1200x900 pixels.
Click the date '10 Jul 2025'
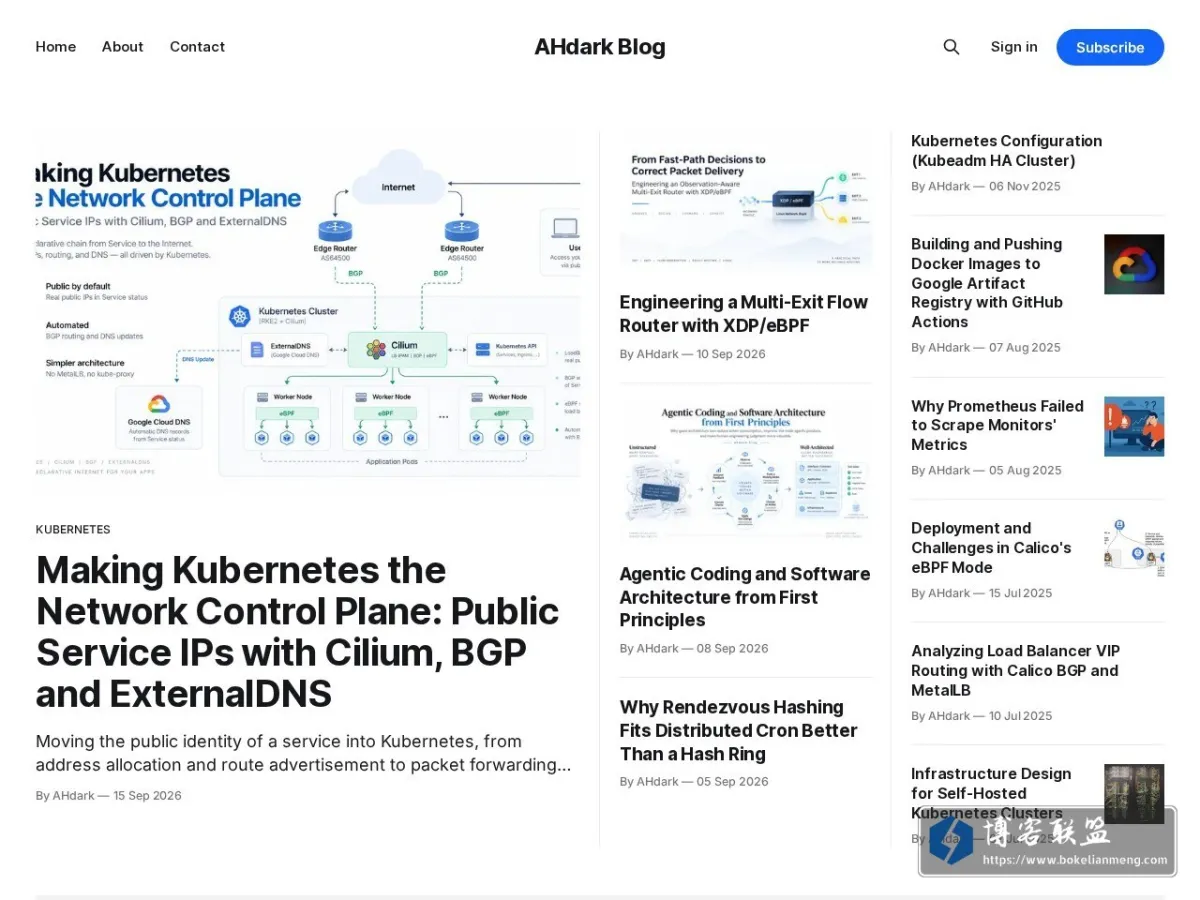coord(1021,716)
